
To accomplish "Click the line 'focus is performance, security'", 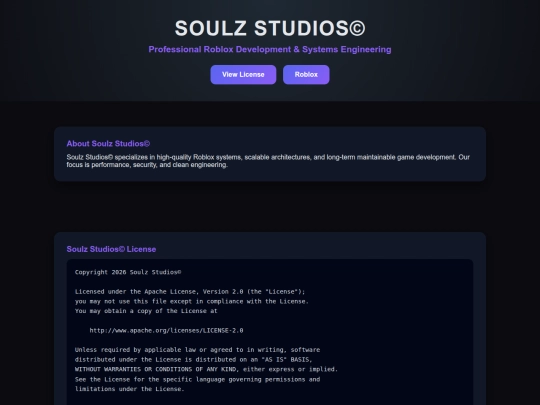I will 147,165.
